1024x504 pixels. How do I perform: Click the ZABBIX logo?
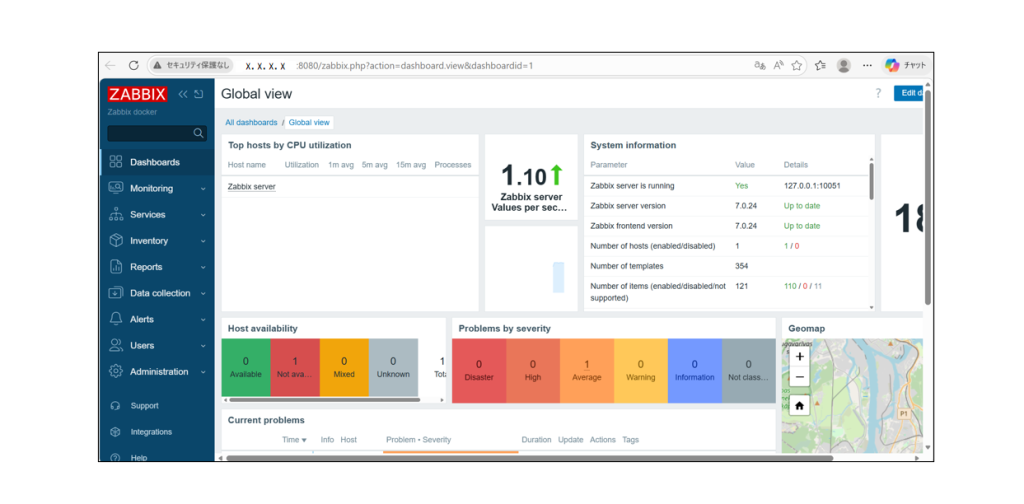137,94
